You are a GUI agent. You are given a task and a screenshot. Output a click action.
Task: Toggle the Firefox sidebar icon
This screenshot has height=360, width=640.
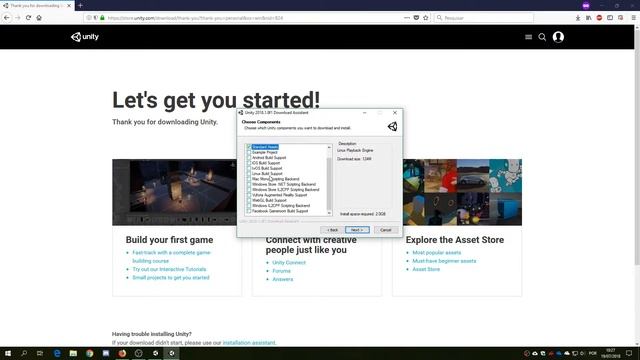pyautogui.click(x=610, y=18)
